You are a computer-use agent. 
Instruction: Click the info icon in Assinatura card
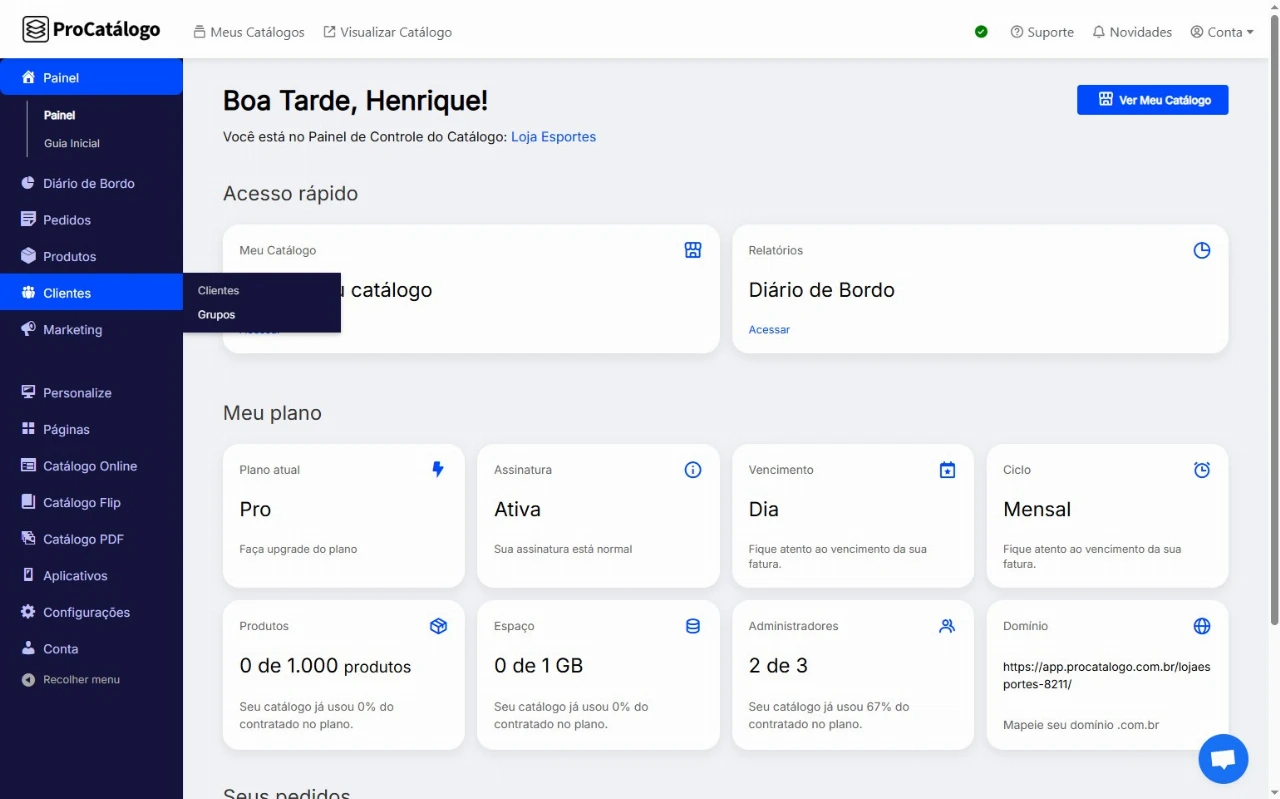point(692,470)
